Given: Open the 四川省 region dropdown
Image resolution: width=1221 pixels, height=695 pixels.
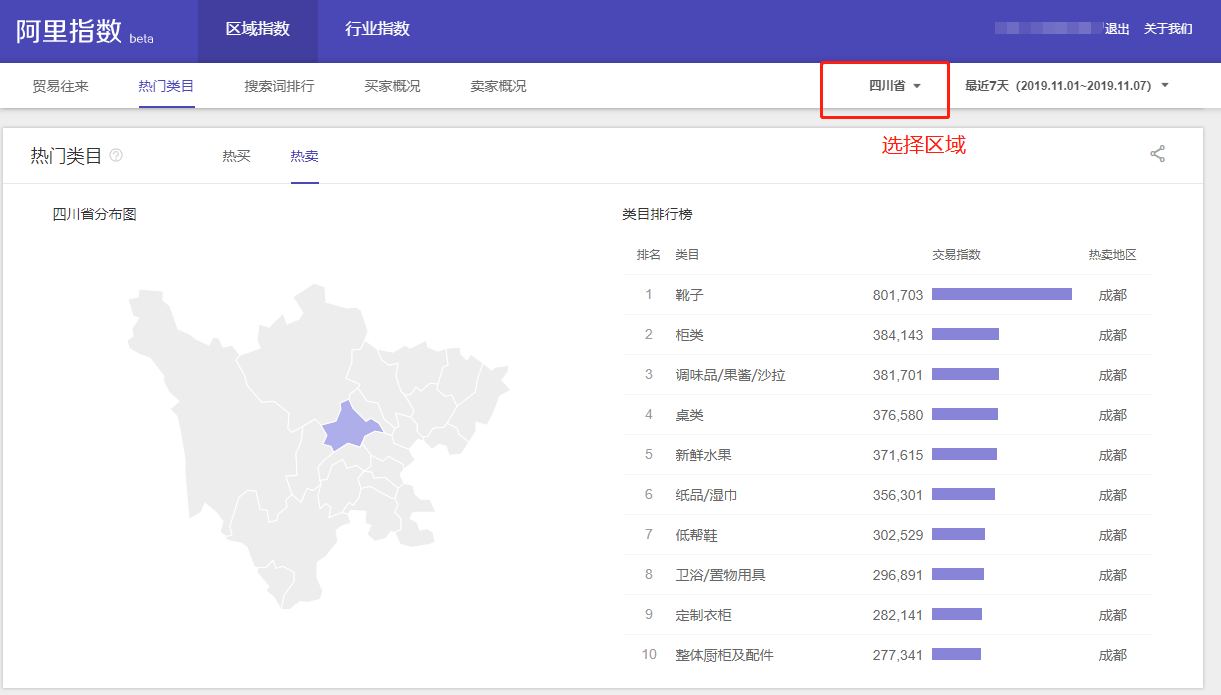Looking at the screenshot, I should coord(894,86).
